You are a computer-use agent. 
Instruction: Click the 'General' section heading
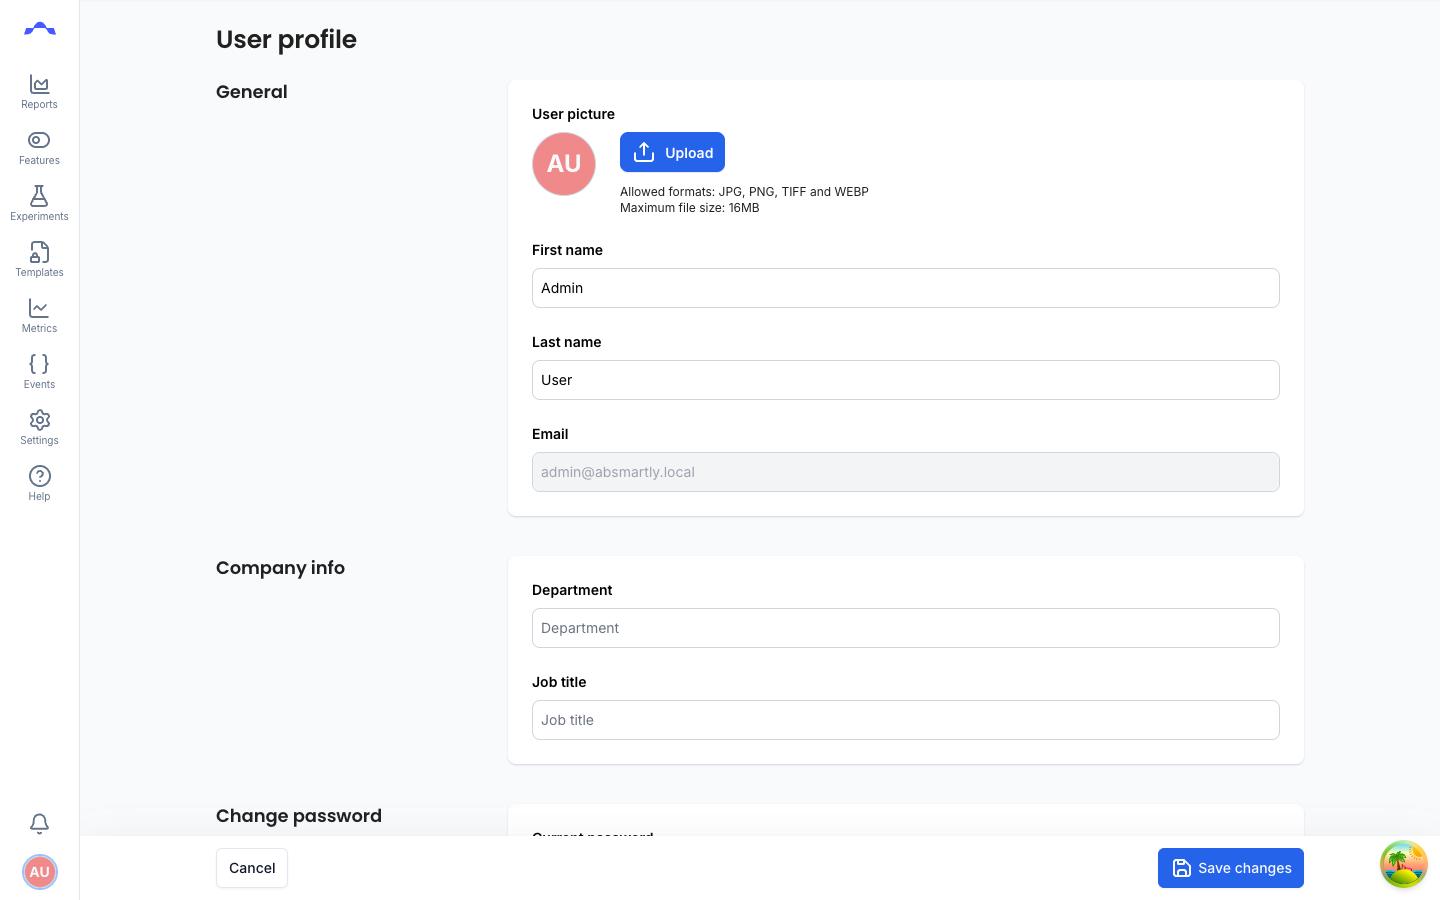click(252, 92)
